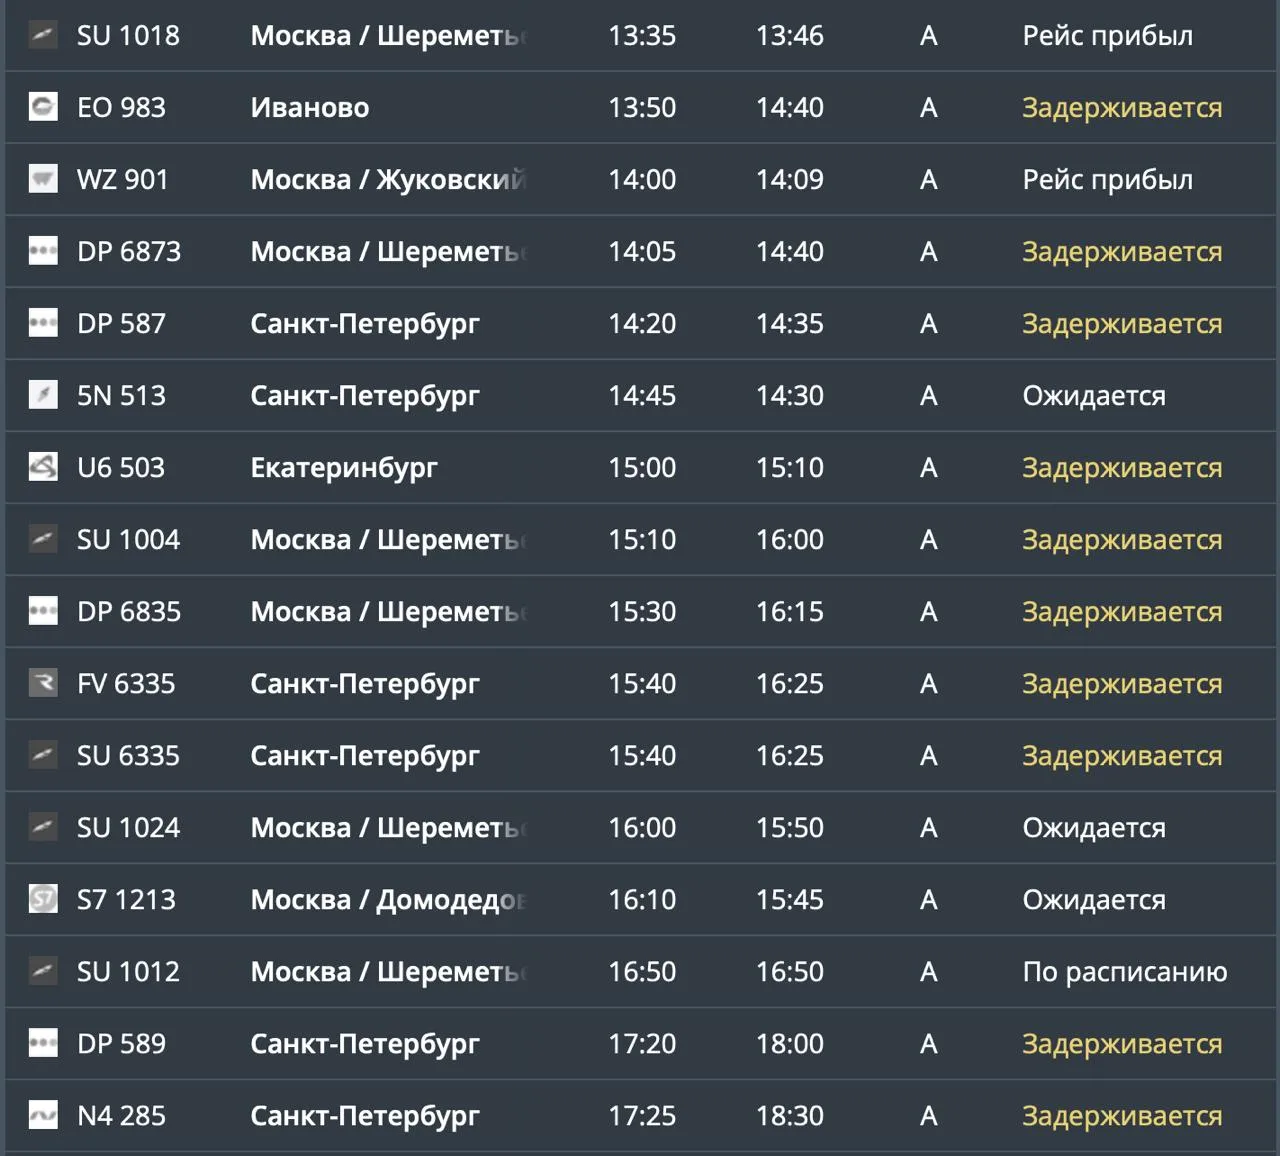Click Ожидается status of S7 1213
Image resolution: width=1280 pixels, height=1156 pixels.
point(1094,900)
